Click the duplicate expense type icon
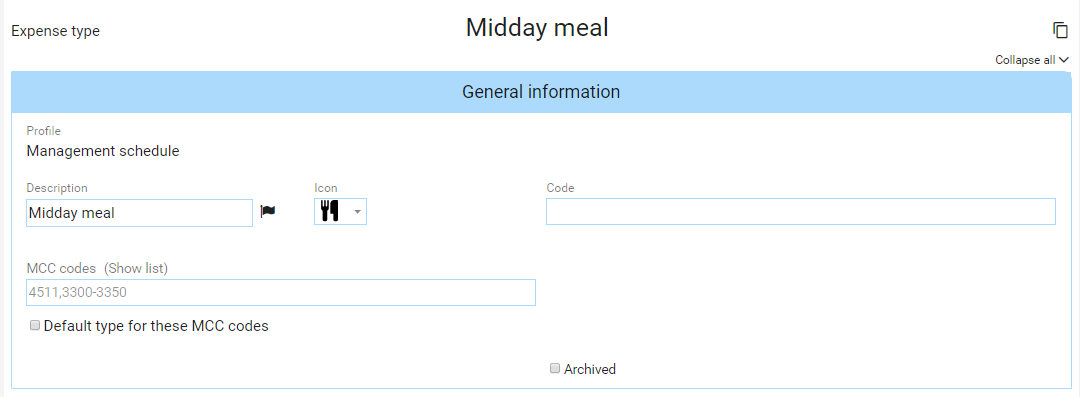 [1060, 30]
